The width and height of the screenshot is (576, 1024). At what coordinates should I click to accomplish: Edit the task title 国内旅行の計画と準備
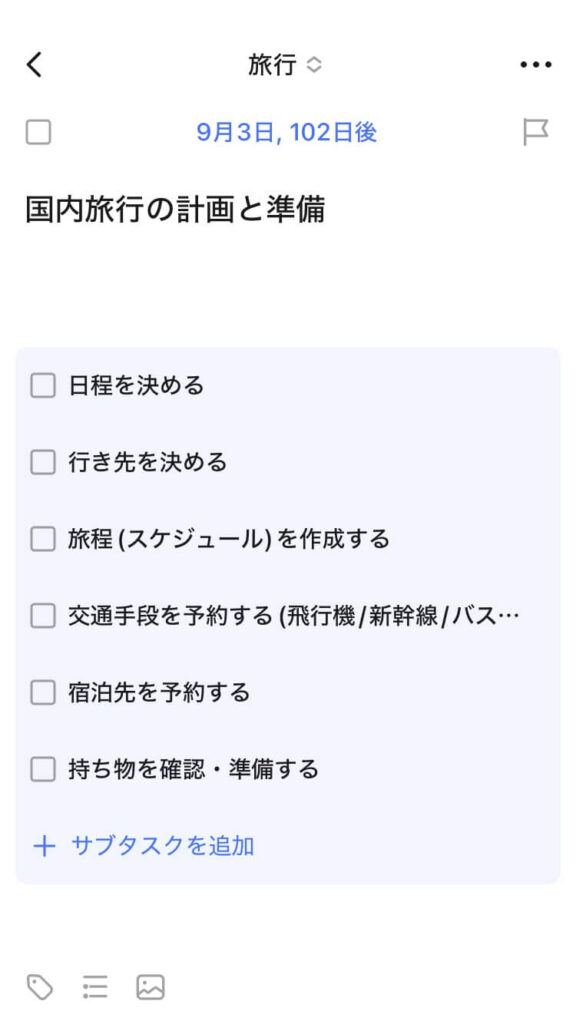pyautogui.click(x=175, y=210)
